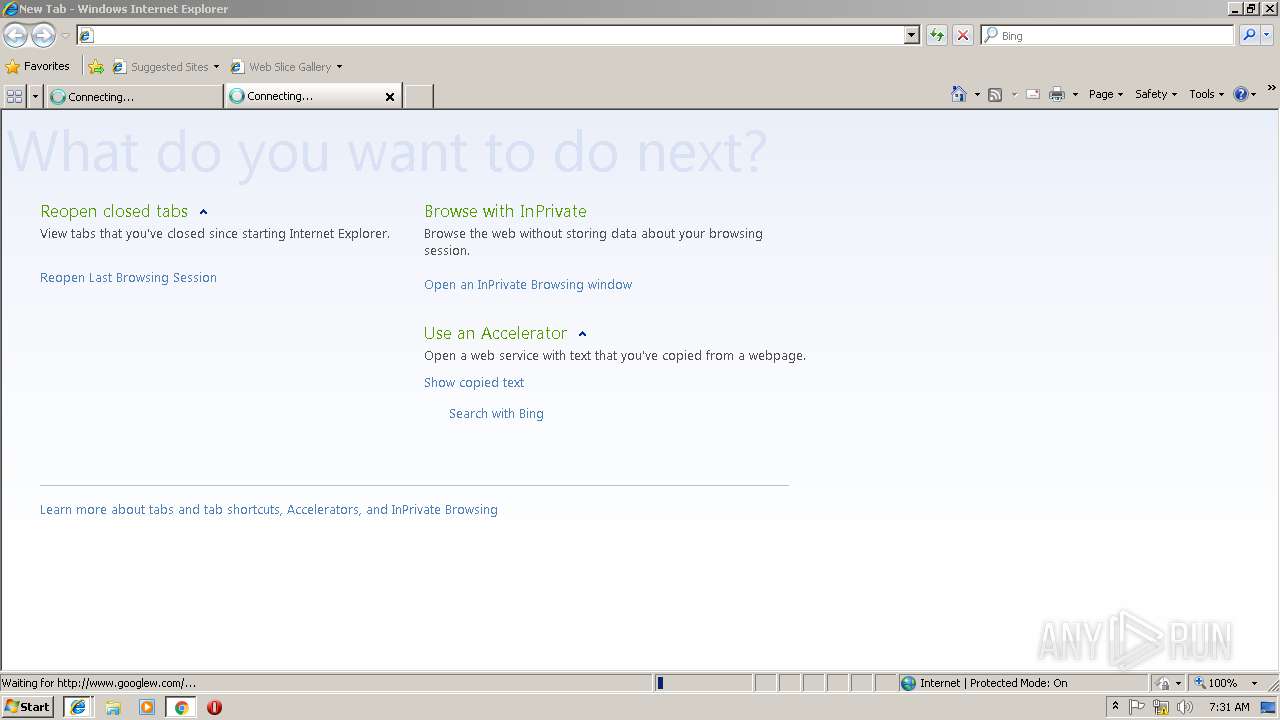Click Internet Explorer taskbar icon
The height and width of the screenshot is (720, 1280).
point(77,707)
